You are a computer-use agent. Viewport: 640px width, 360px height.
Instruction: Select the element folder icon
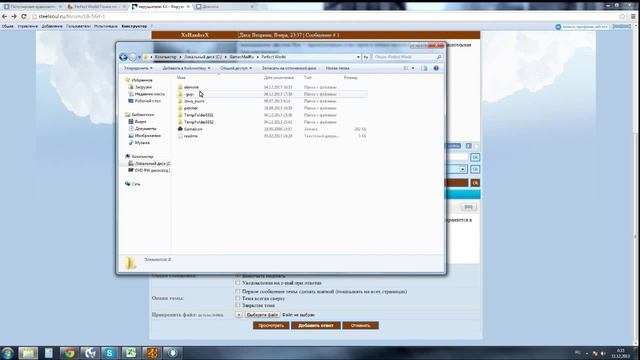(180, 87)
